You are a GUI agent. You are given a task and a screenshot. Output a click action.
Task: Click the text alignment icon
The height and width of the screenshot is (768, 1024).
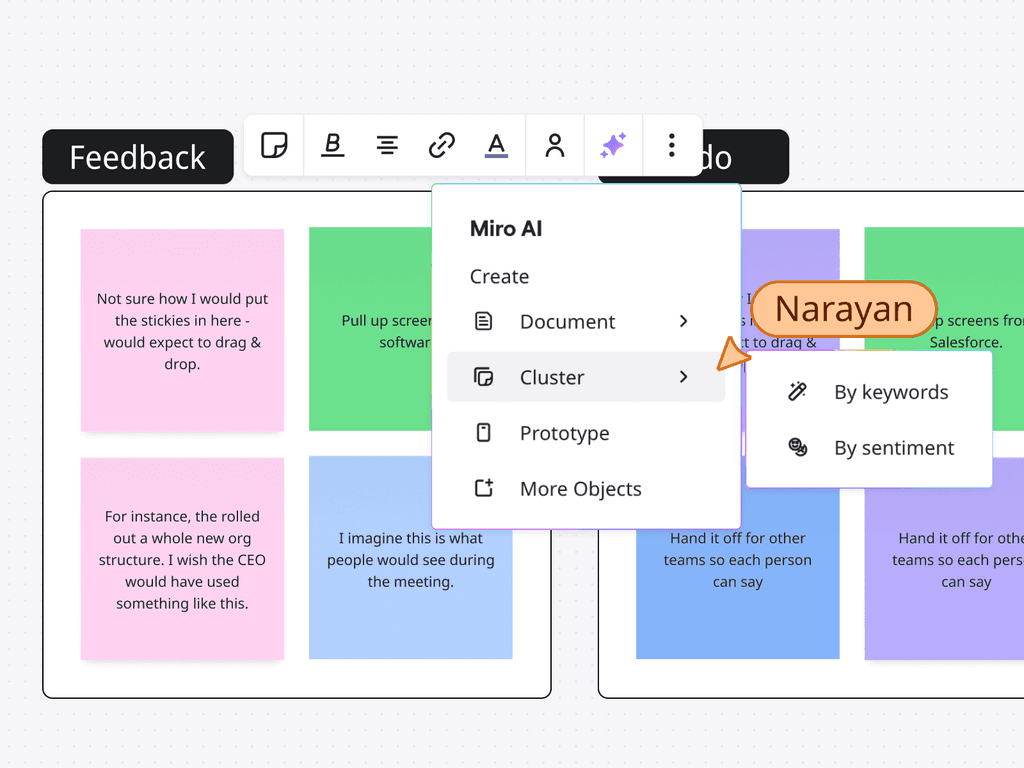387,145
